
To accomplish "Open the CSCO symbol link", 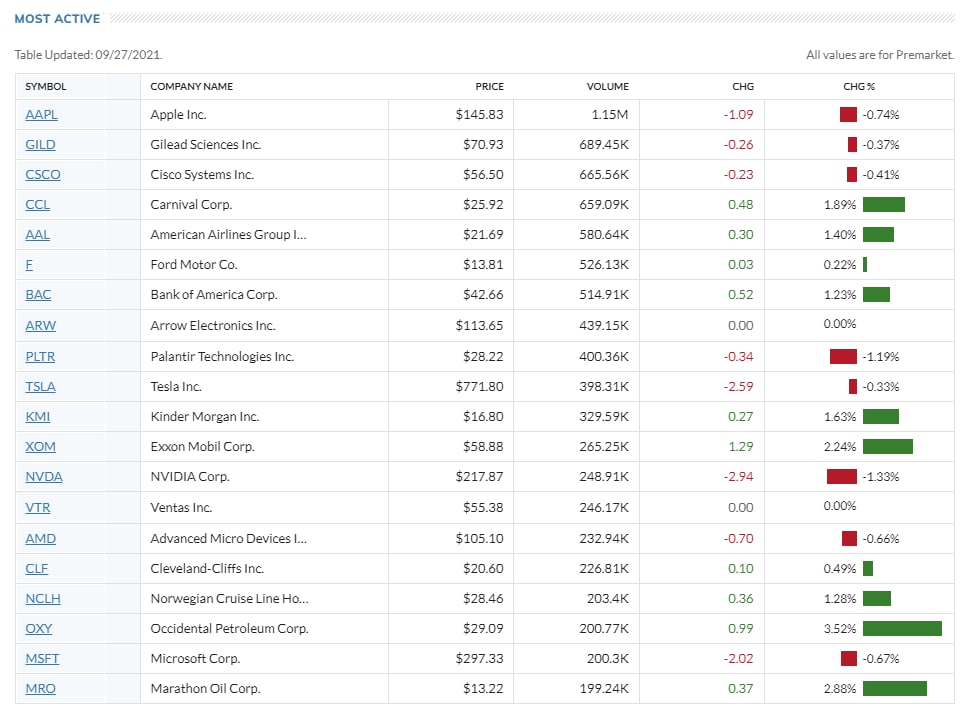I will [x=43, y=175].
